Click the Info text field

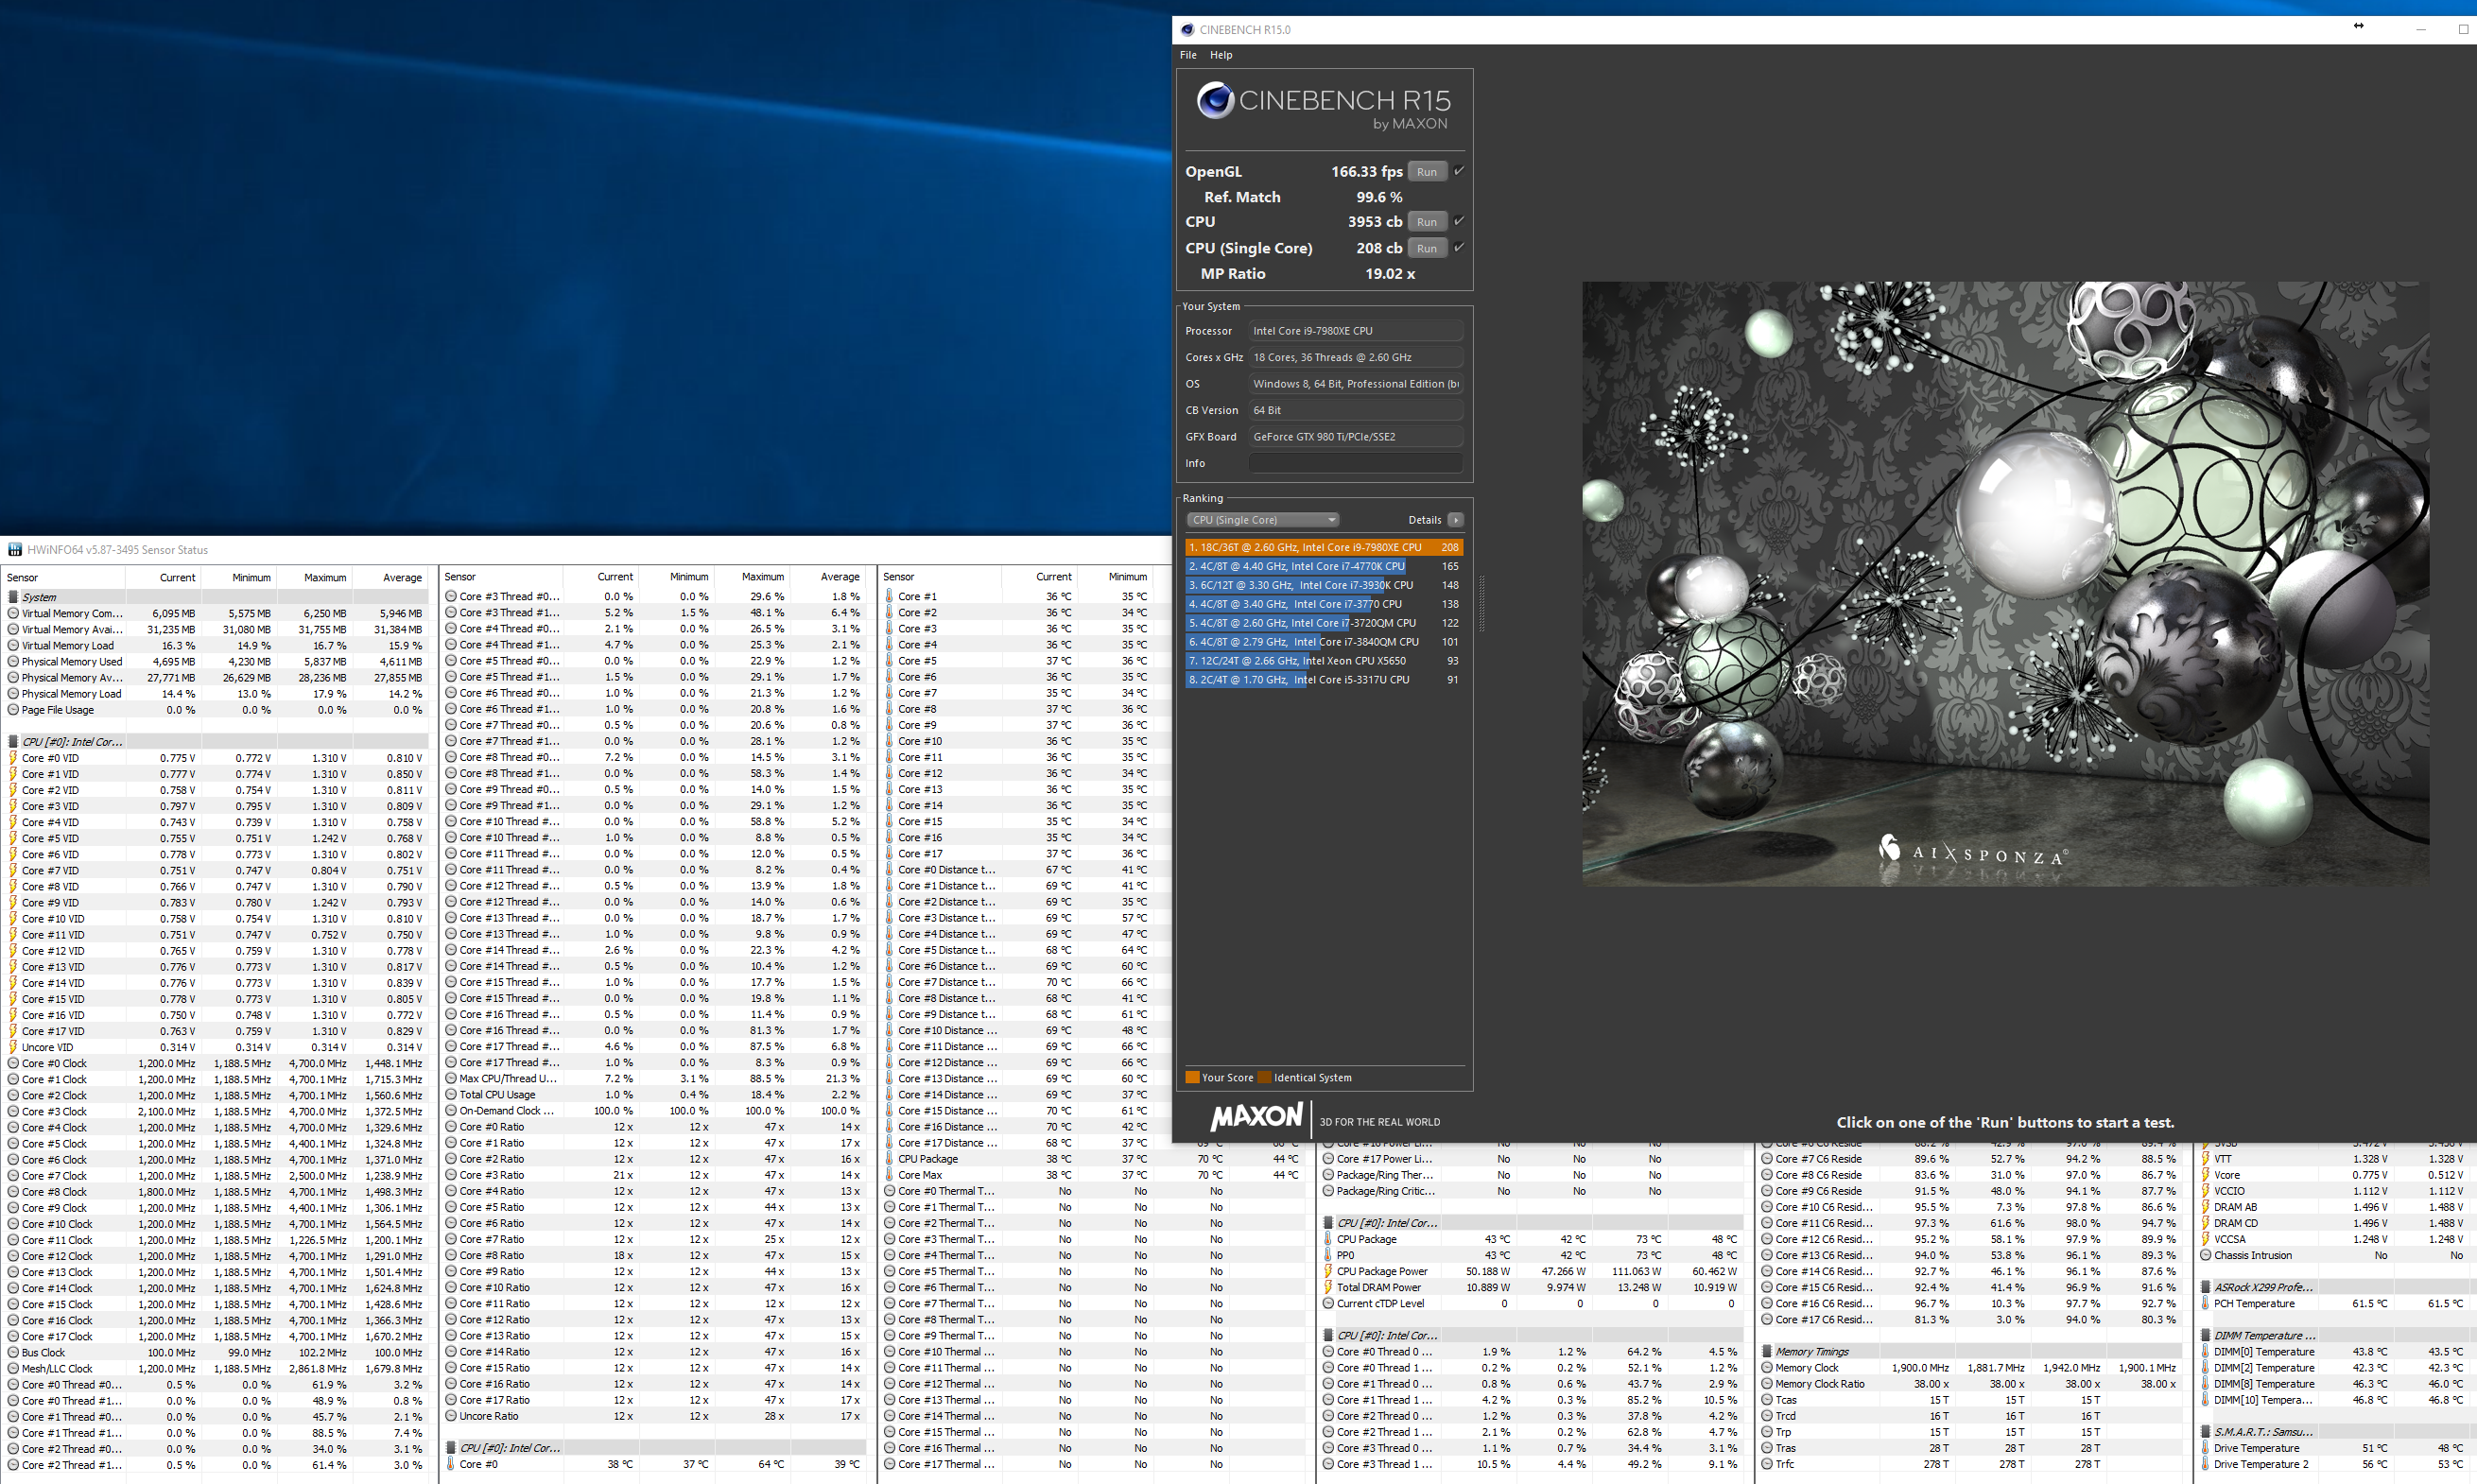click(1355, 463)
